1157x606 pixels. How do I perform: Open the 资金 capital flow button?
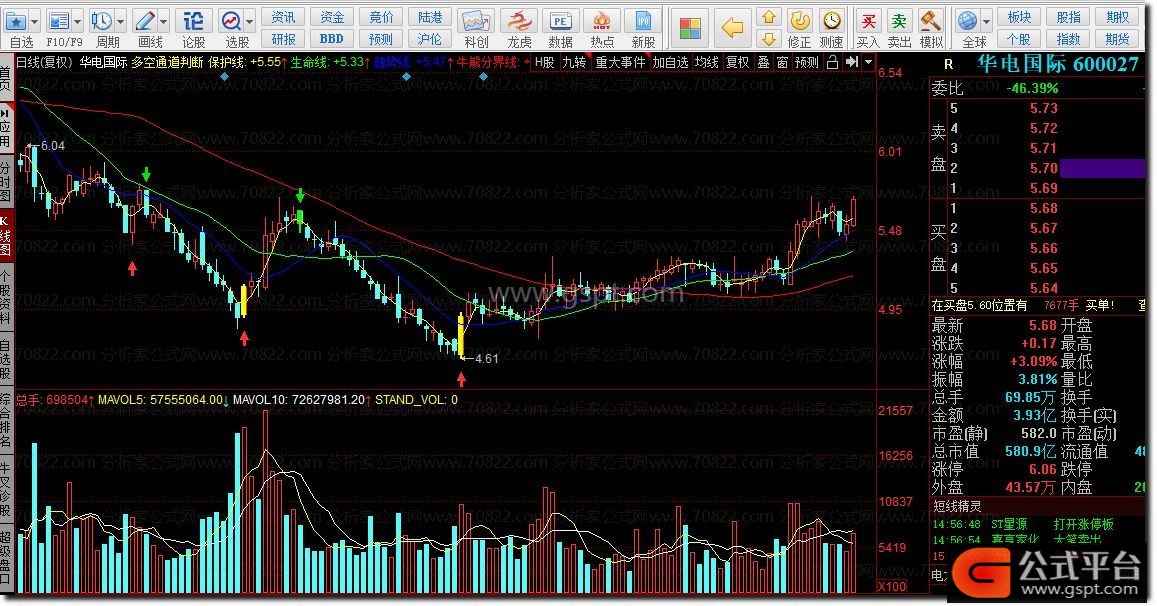tap(332, 17)
